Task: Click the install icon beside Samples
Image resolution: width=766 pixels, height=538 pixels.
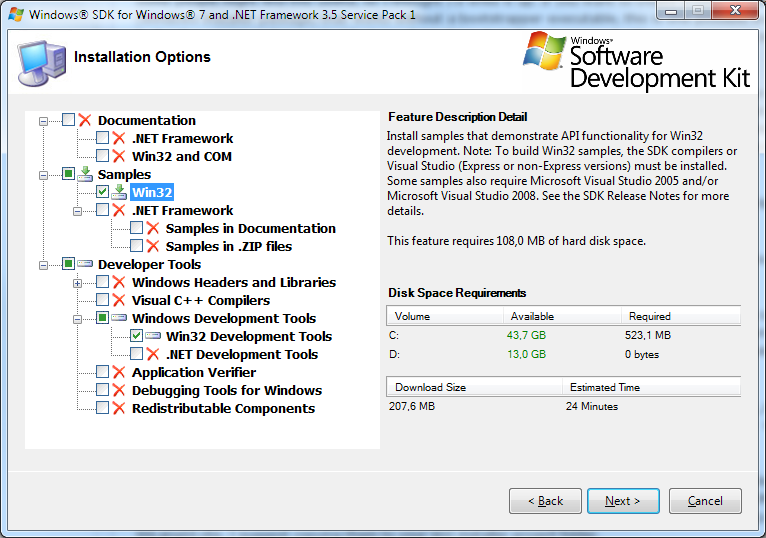Action: [x=85, y=174]
